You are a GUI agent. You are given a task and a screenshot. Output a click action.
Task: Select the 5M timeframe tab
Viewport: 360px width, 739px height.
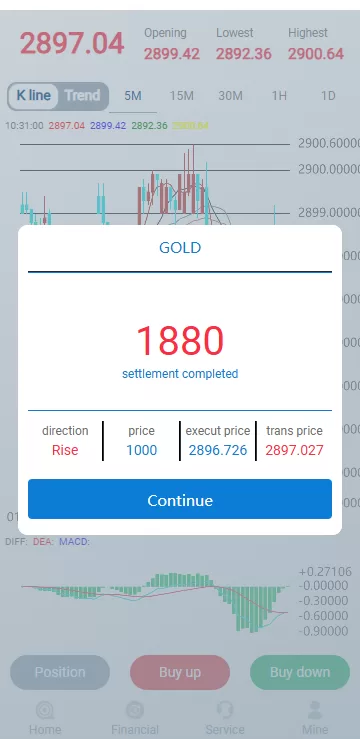(x=133, y=96)
